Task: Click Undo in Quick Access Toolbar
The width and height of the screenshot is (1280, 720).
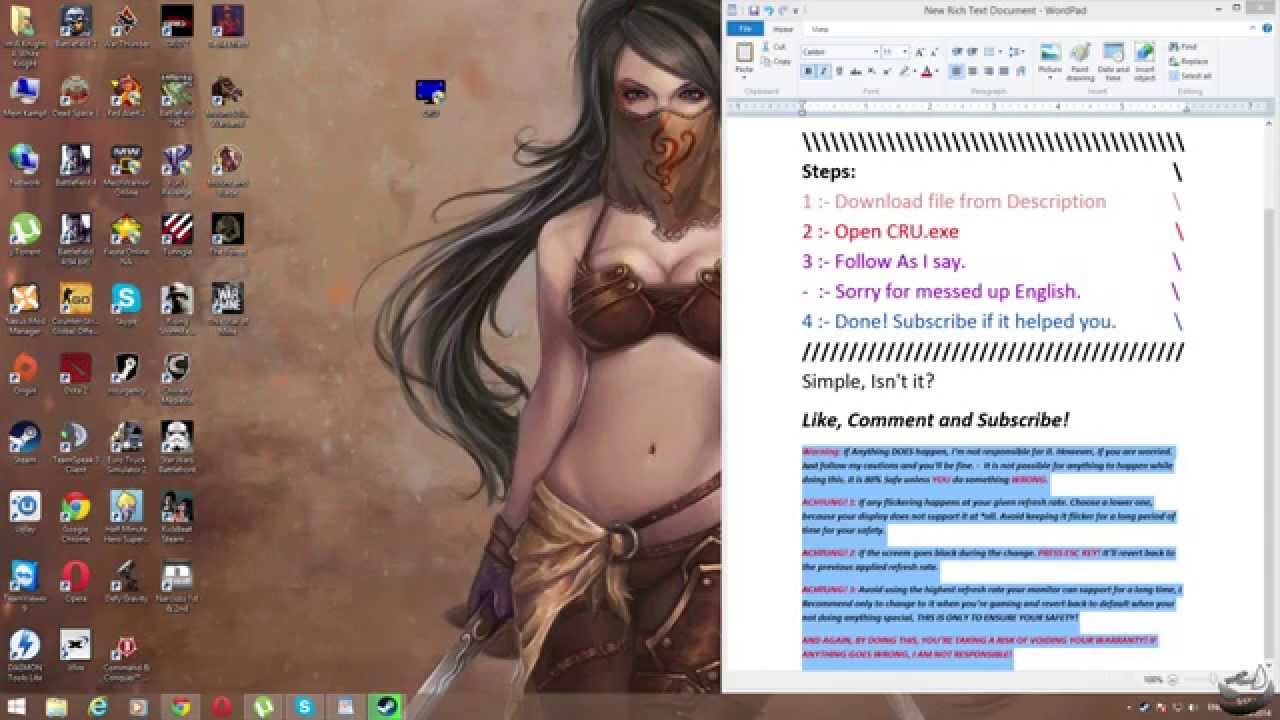Action: click(769, 10)
